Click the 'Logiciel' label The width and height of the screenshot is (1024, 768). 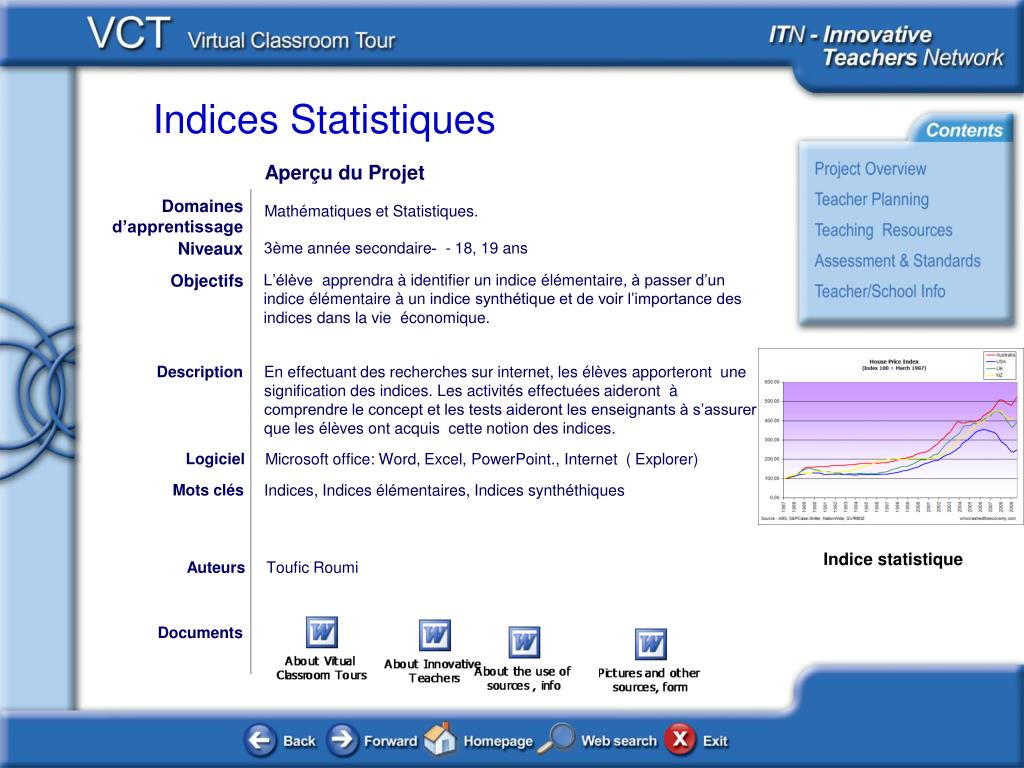click(215, 459)
